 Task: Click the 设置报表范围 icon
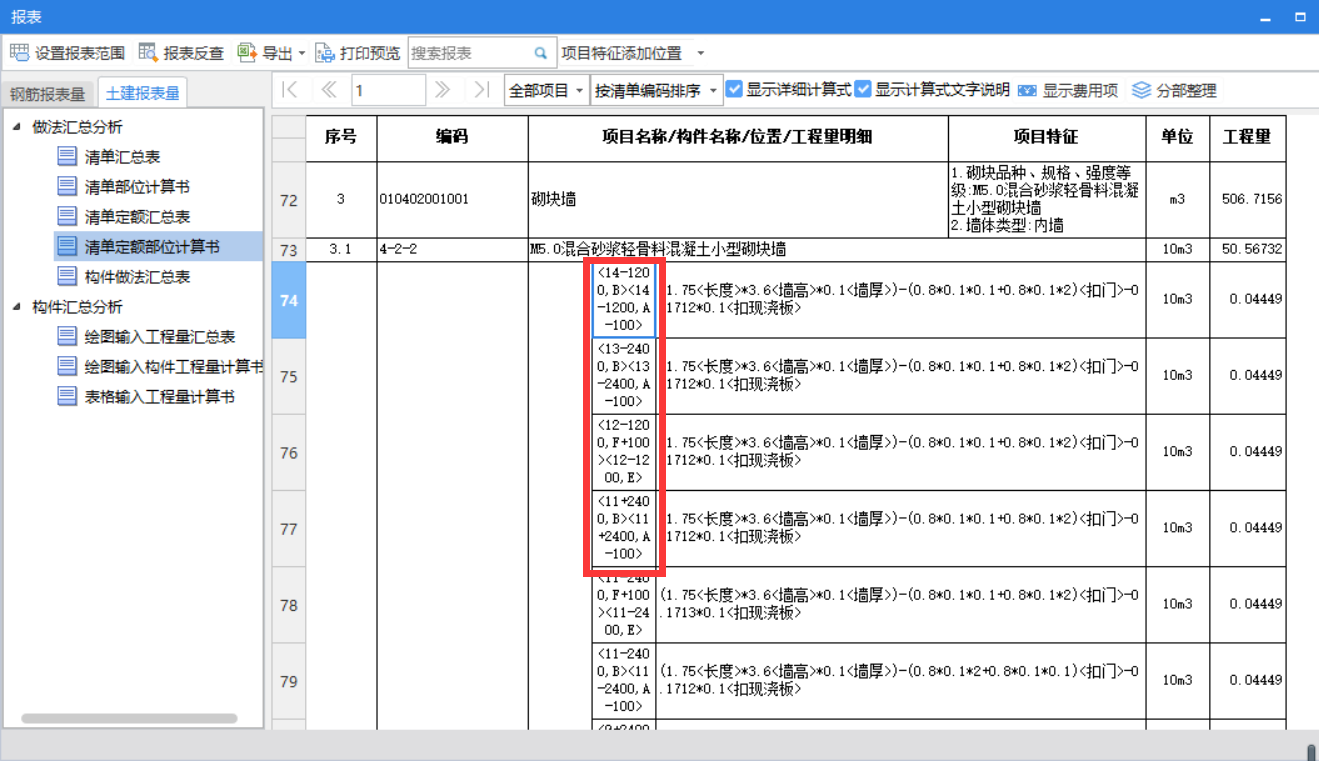point(19,53)
